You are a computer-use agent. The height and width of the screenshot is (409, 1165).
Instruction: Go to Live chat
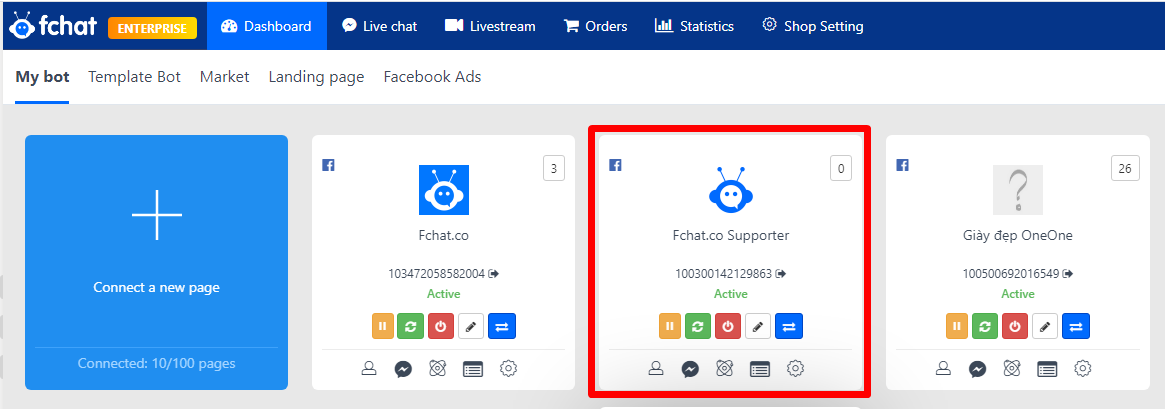379,26
